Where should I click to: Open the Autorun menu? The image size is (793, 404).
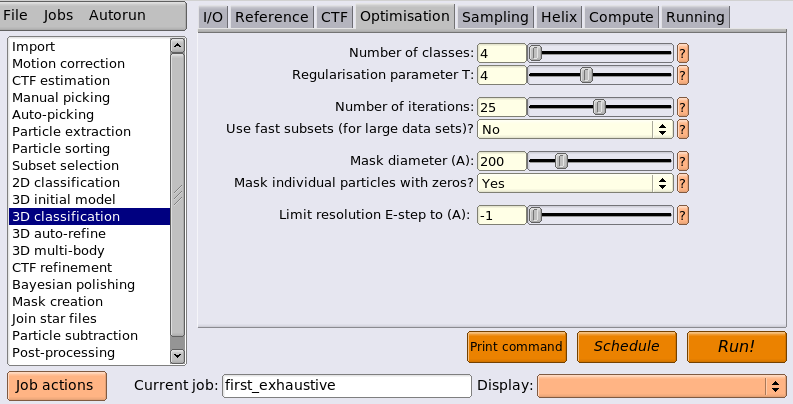click(x=117, y=15)
